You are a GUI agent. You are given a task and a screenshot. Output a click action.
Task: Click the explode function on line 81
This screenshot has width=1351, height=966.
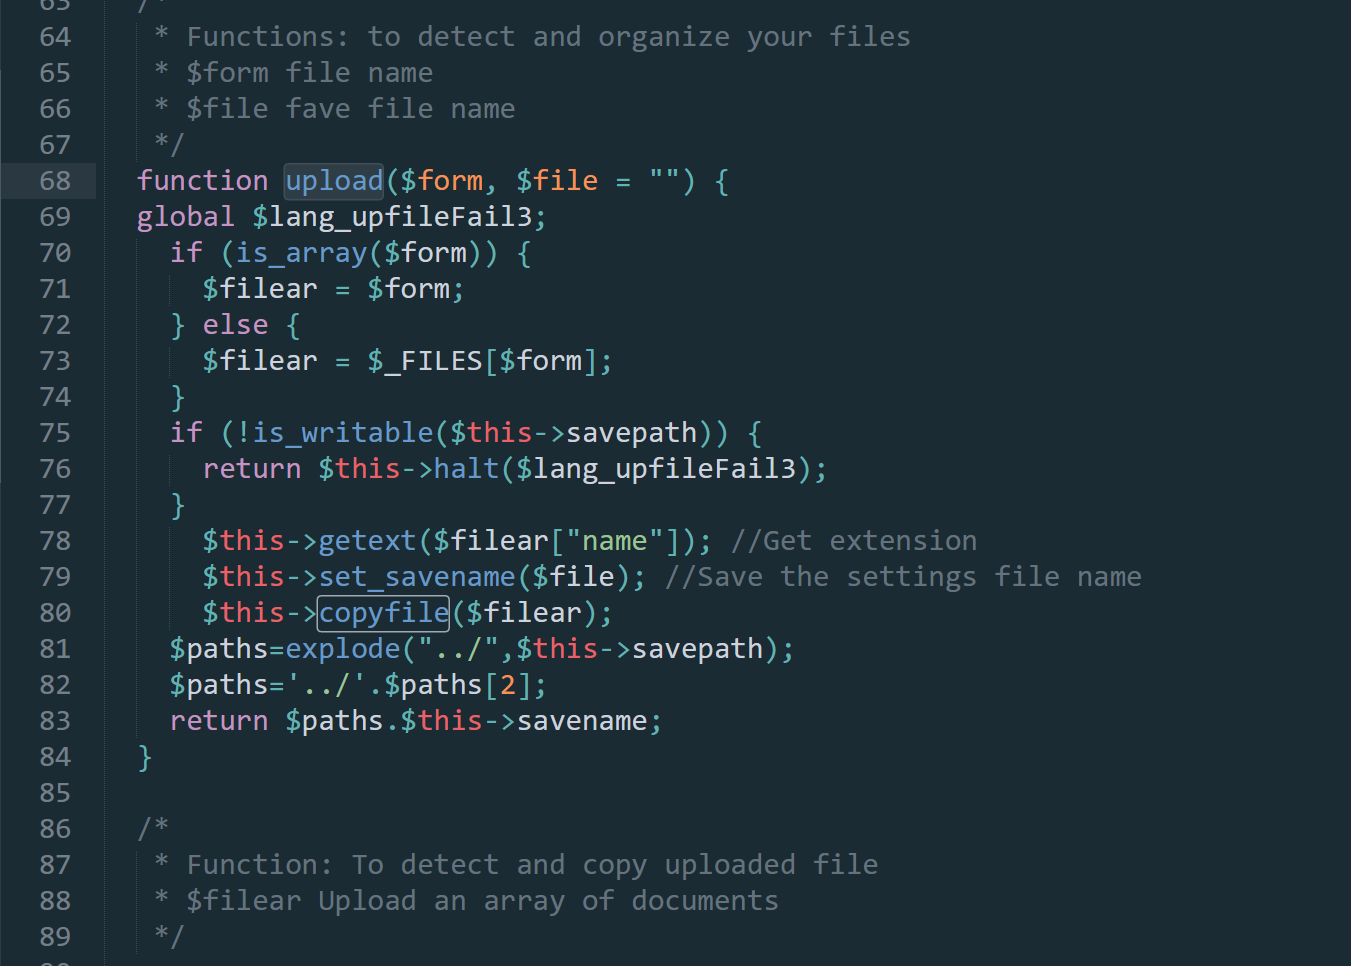(x=343, y=649)
